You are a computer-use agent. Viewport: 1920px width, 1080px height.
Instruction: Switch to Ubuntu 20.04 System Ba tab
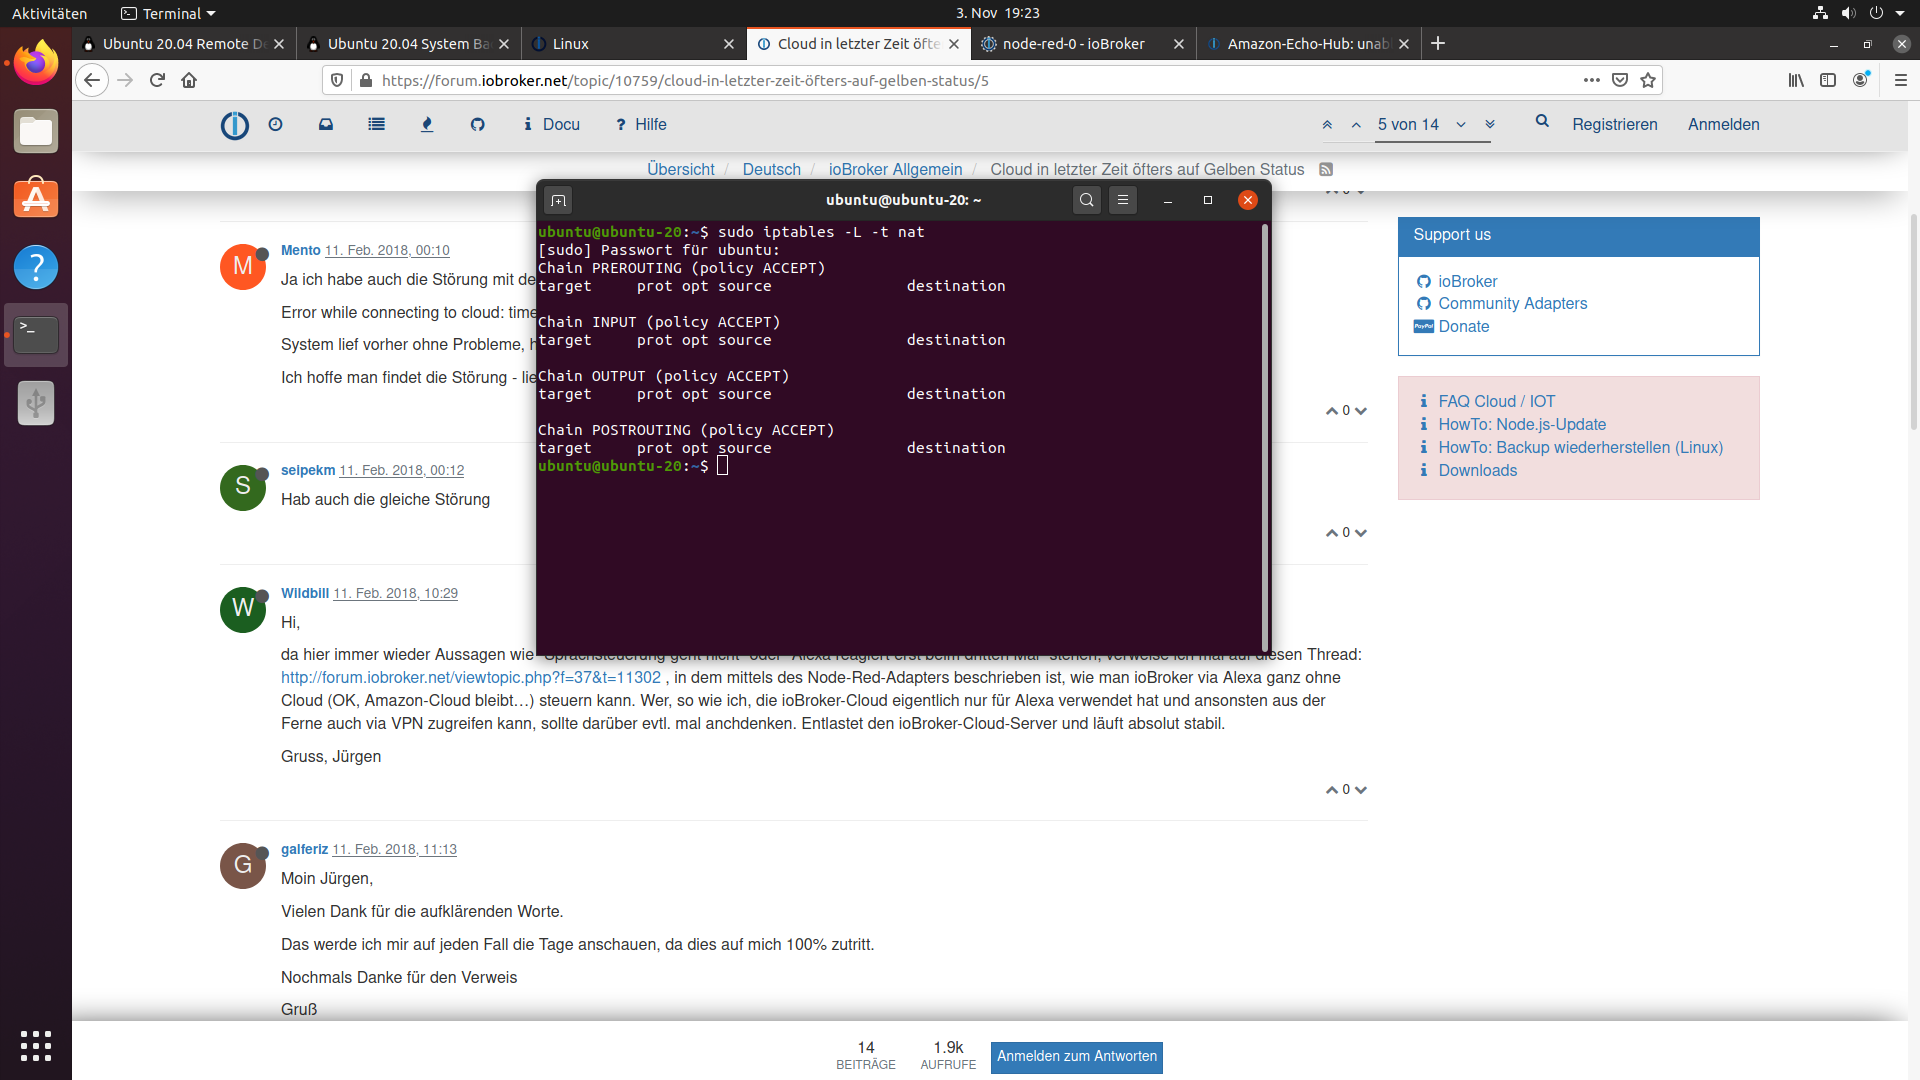[409, 44]
